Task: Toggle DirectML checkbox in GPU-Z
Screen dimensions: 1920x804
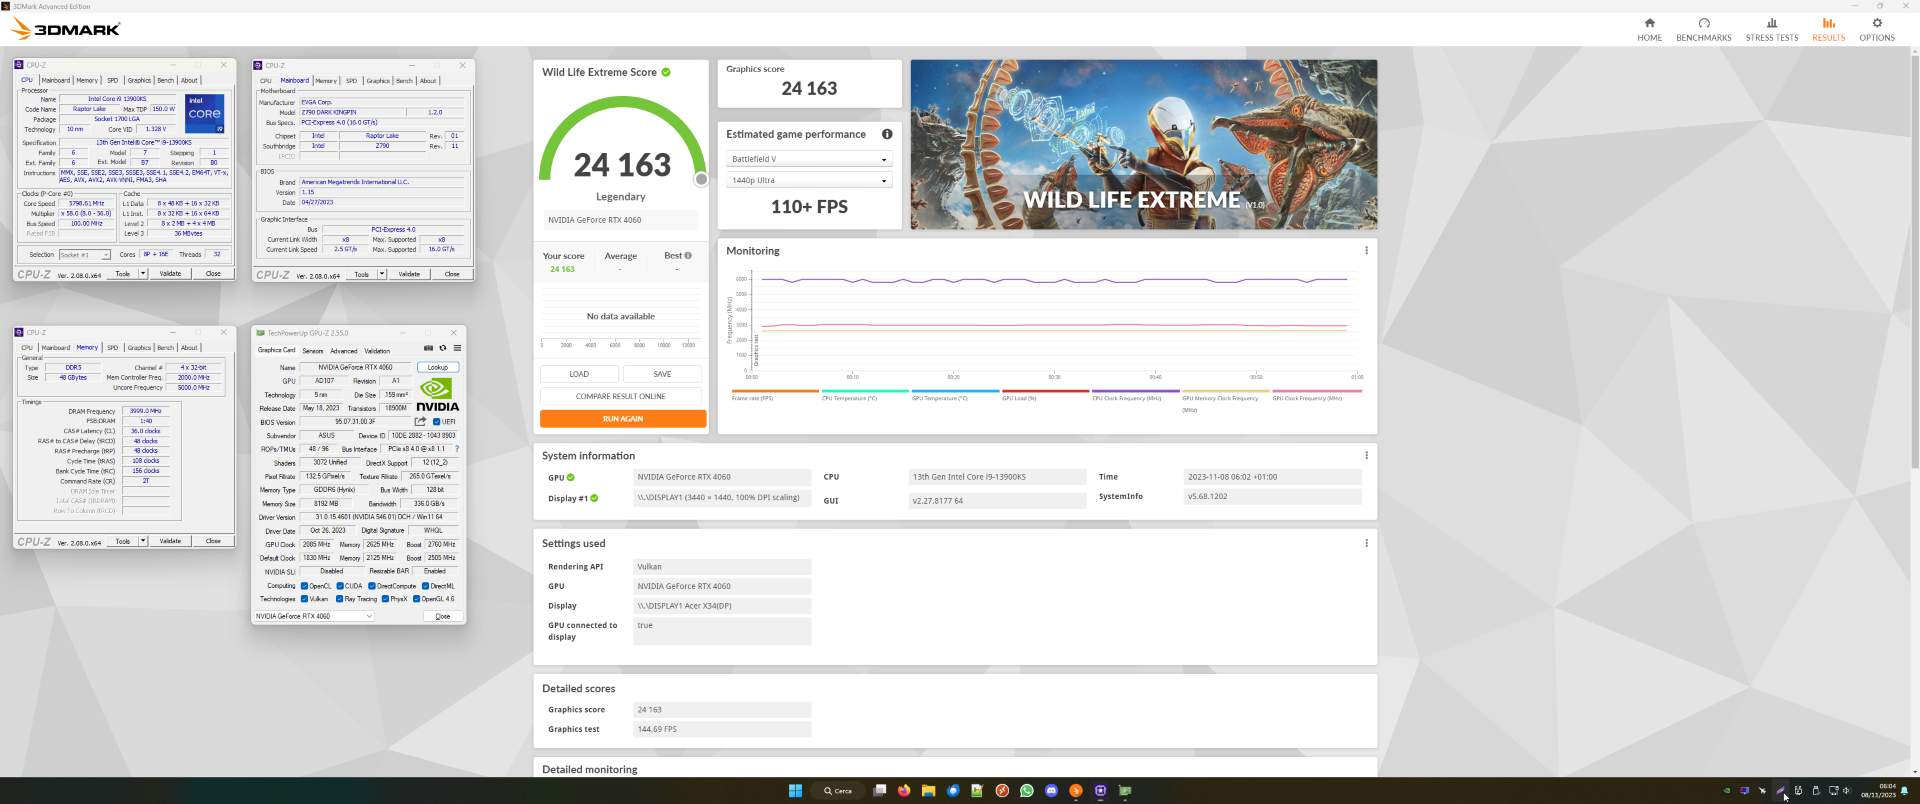Action: [425, 586]
